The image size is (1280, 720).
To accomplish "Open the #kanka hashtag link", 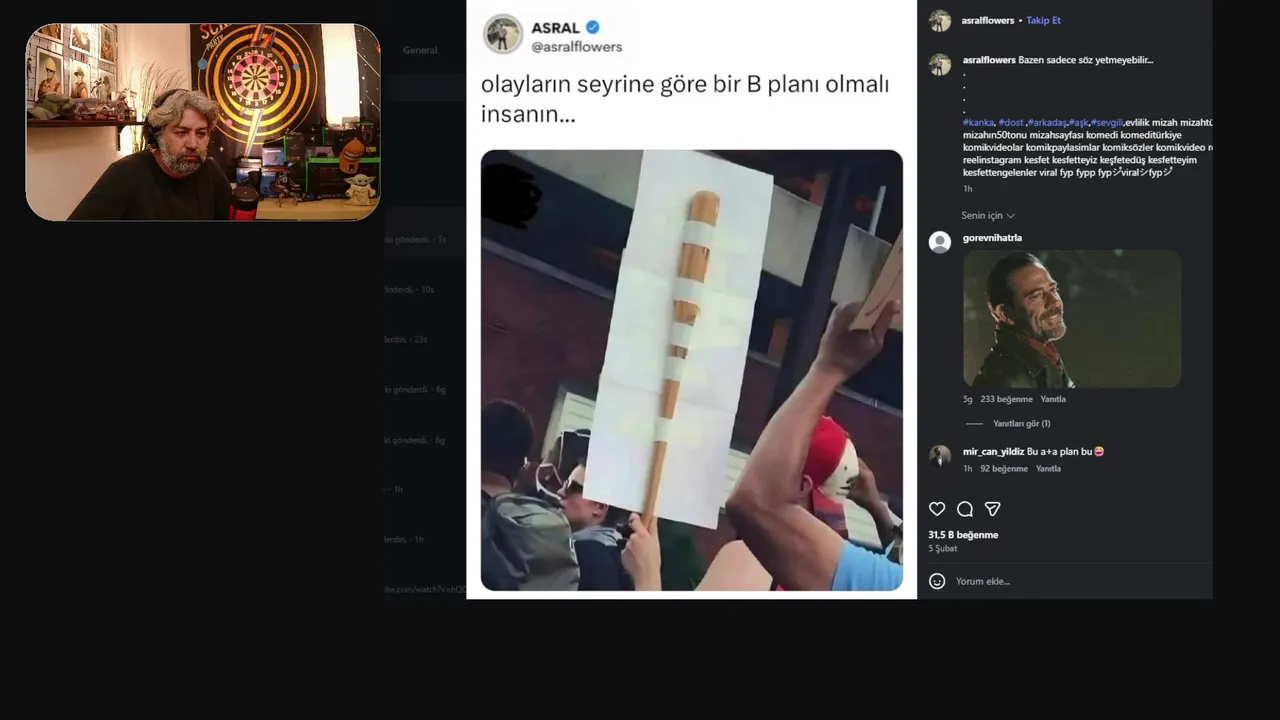I will (x=978, y=122).
